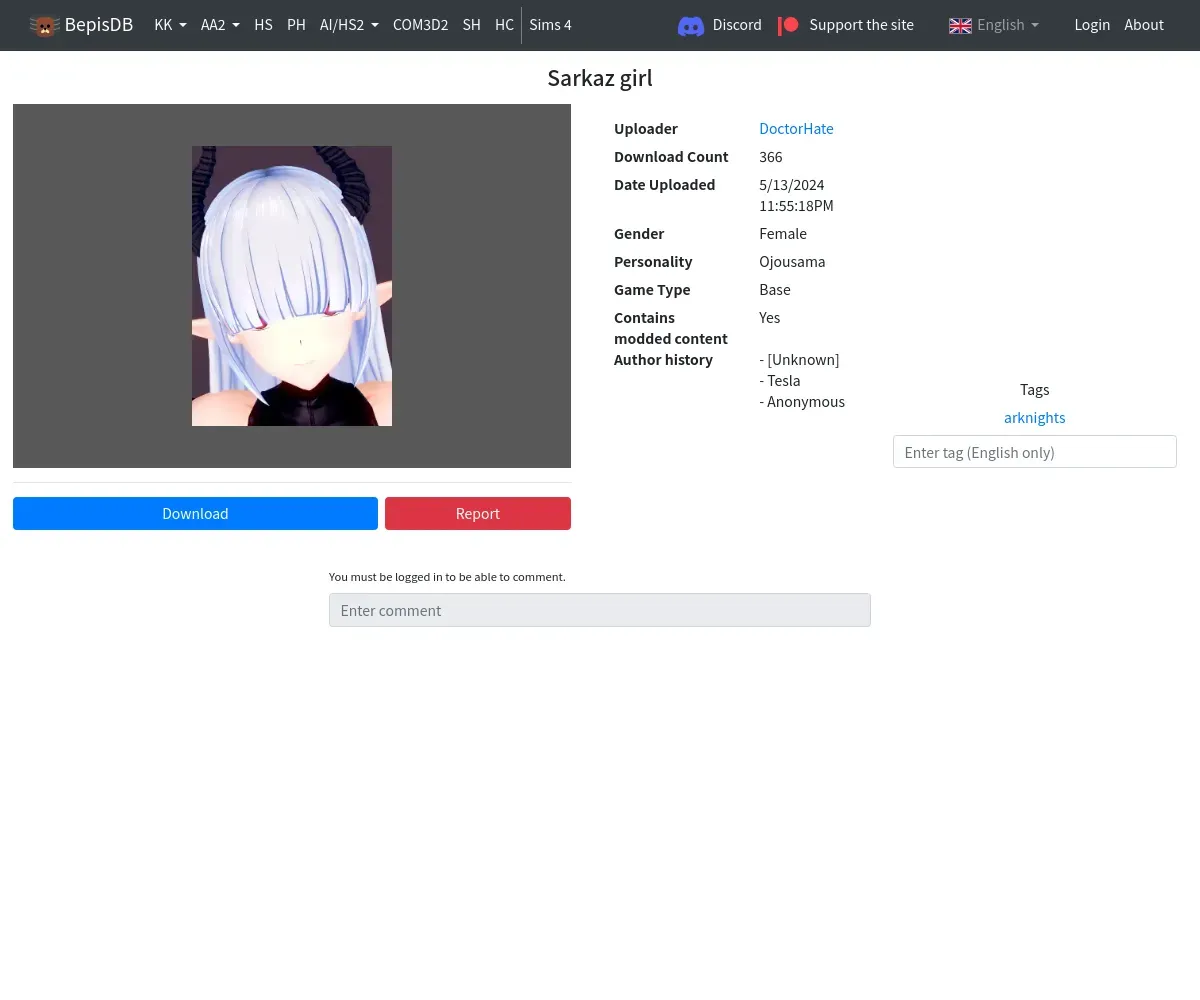Select the HC nav item

(x=504, y=25)
